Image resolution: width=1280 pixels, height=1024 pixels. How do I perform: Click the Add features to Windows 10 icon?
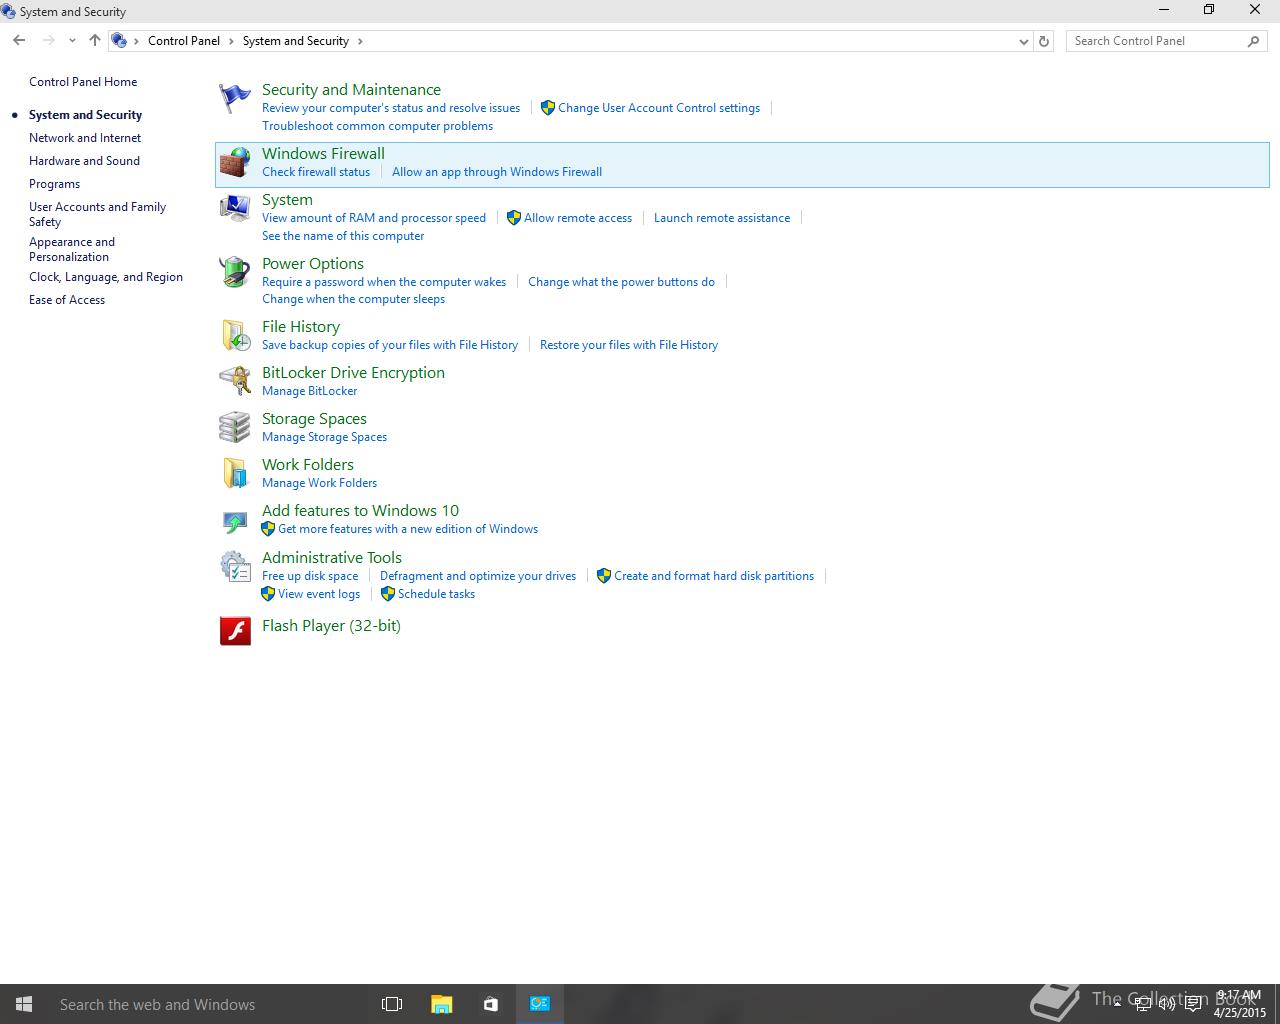[235, 521]
